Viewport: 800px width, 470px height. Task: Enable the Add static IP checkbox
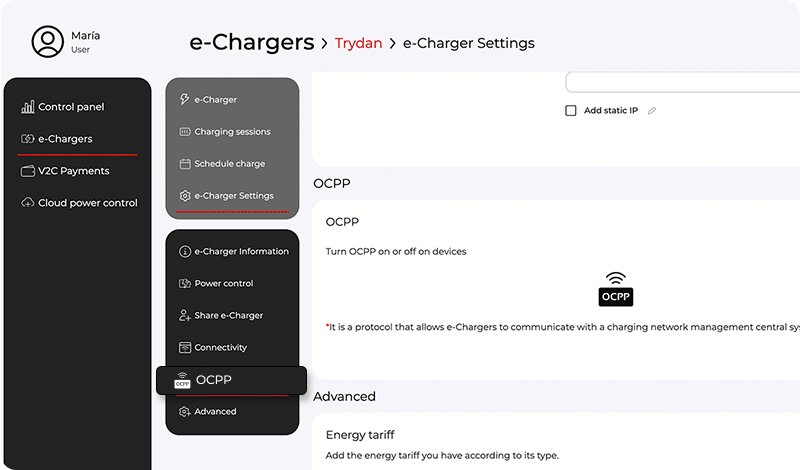pos(571,111)
